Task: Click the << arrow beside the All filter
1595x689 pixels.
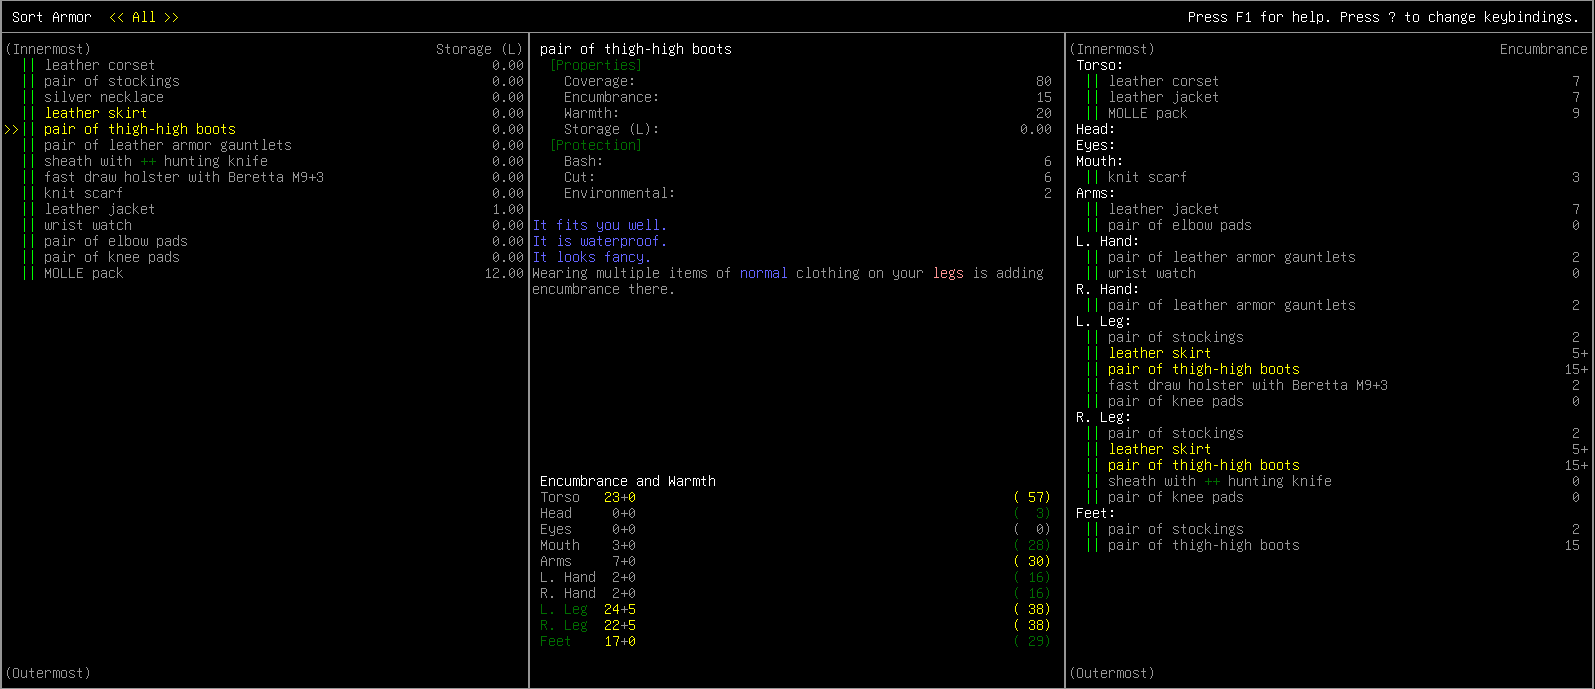Action: 116,17
